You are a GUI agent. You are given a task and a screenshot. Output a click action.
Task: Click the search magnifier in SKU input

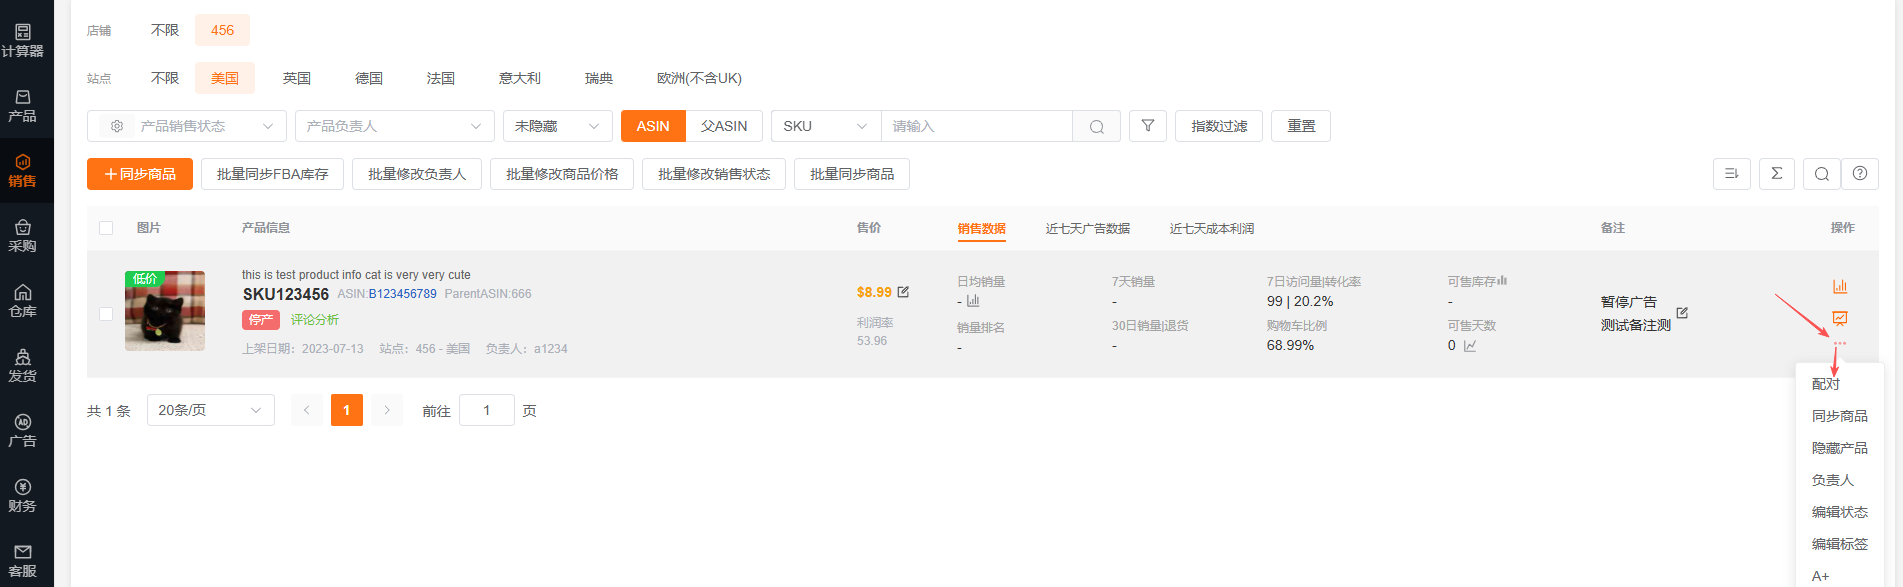pos(1096,126)
